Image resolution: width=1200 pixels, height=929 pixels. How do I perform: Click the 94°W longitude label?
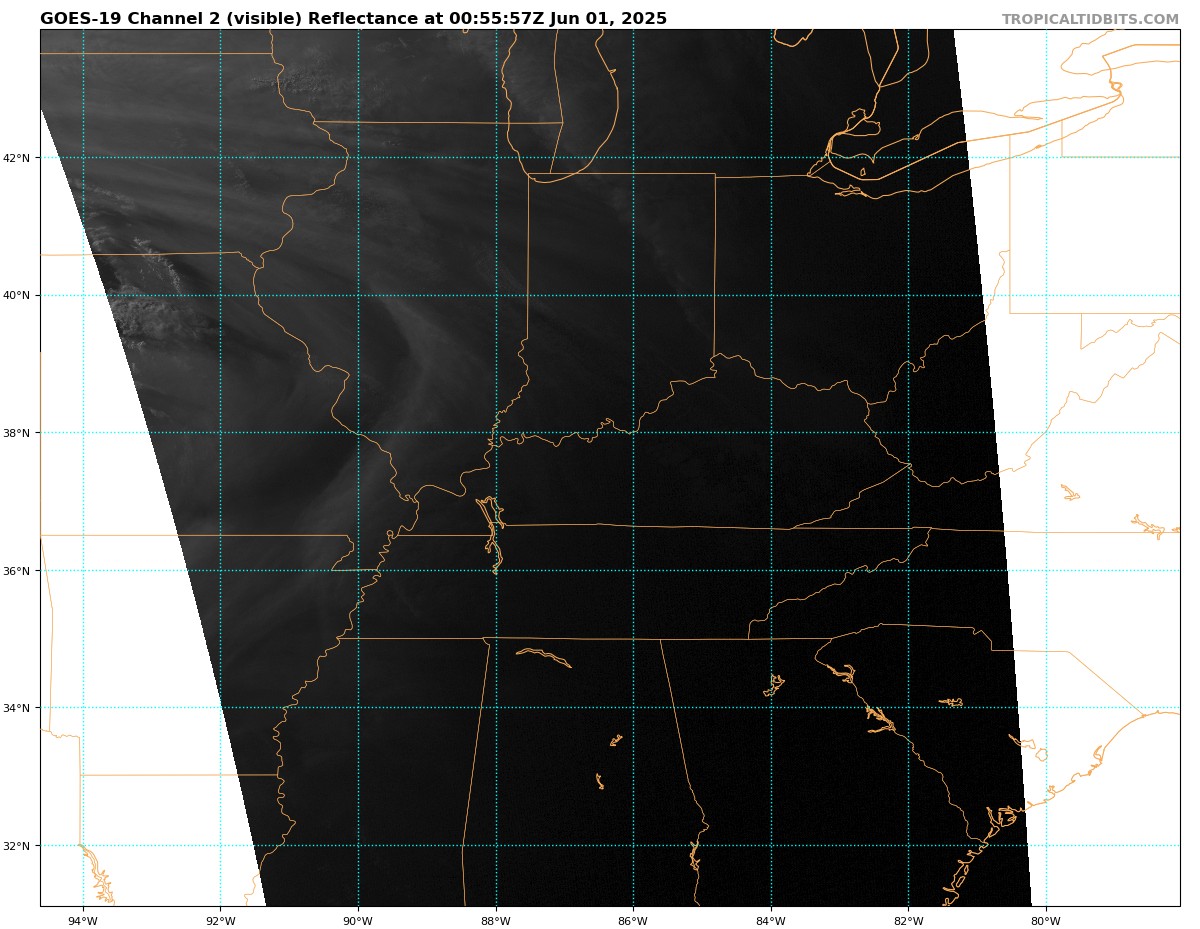pyautogui.click(x=83, y=920)
